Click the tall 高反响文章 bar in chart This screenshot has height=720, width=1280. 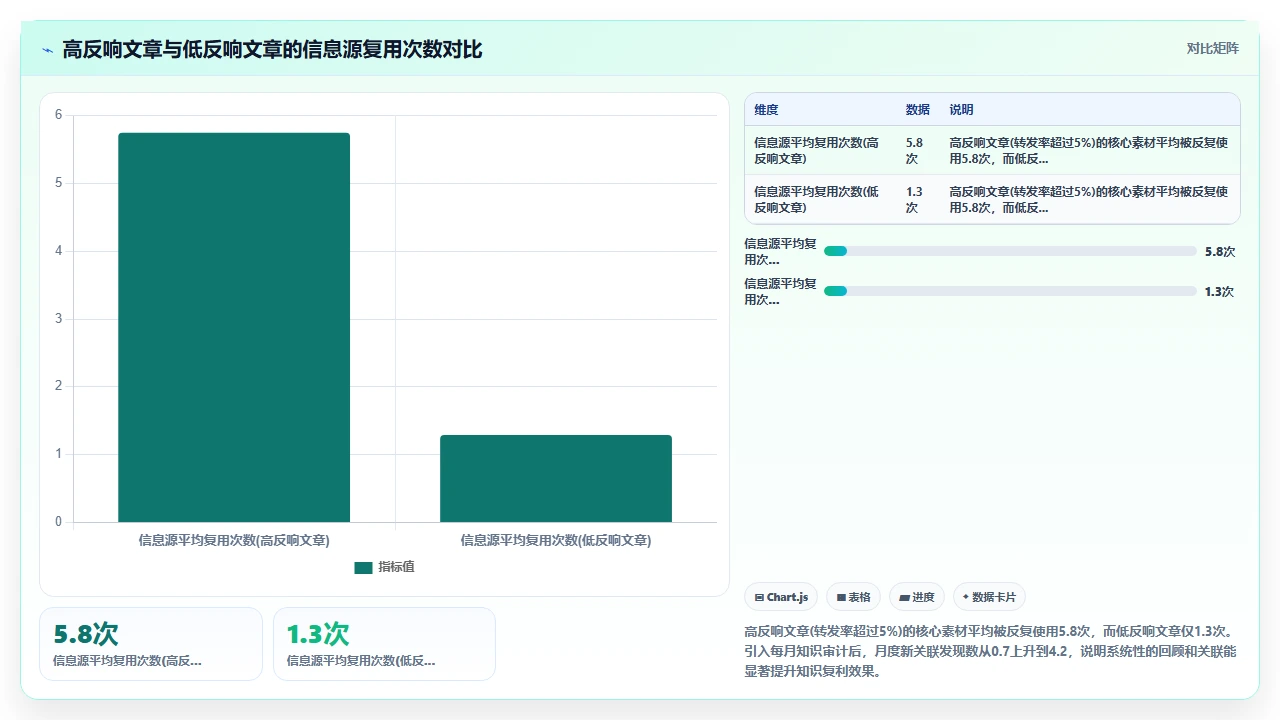tap(234, 327)
